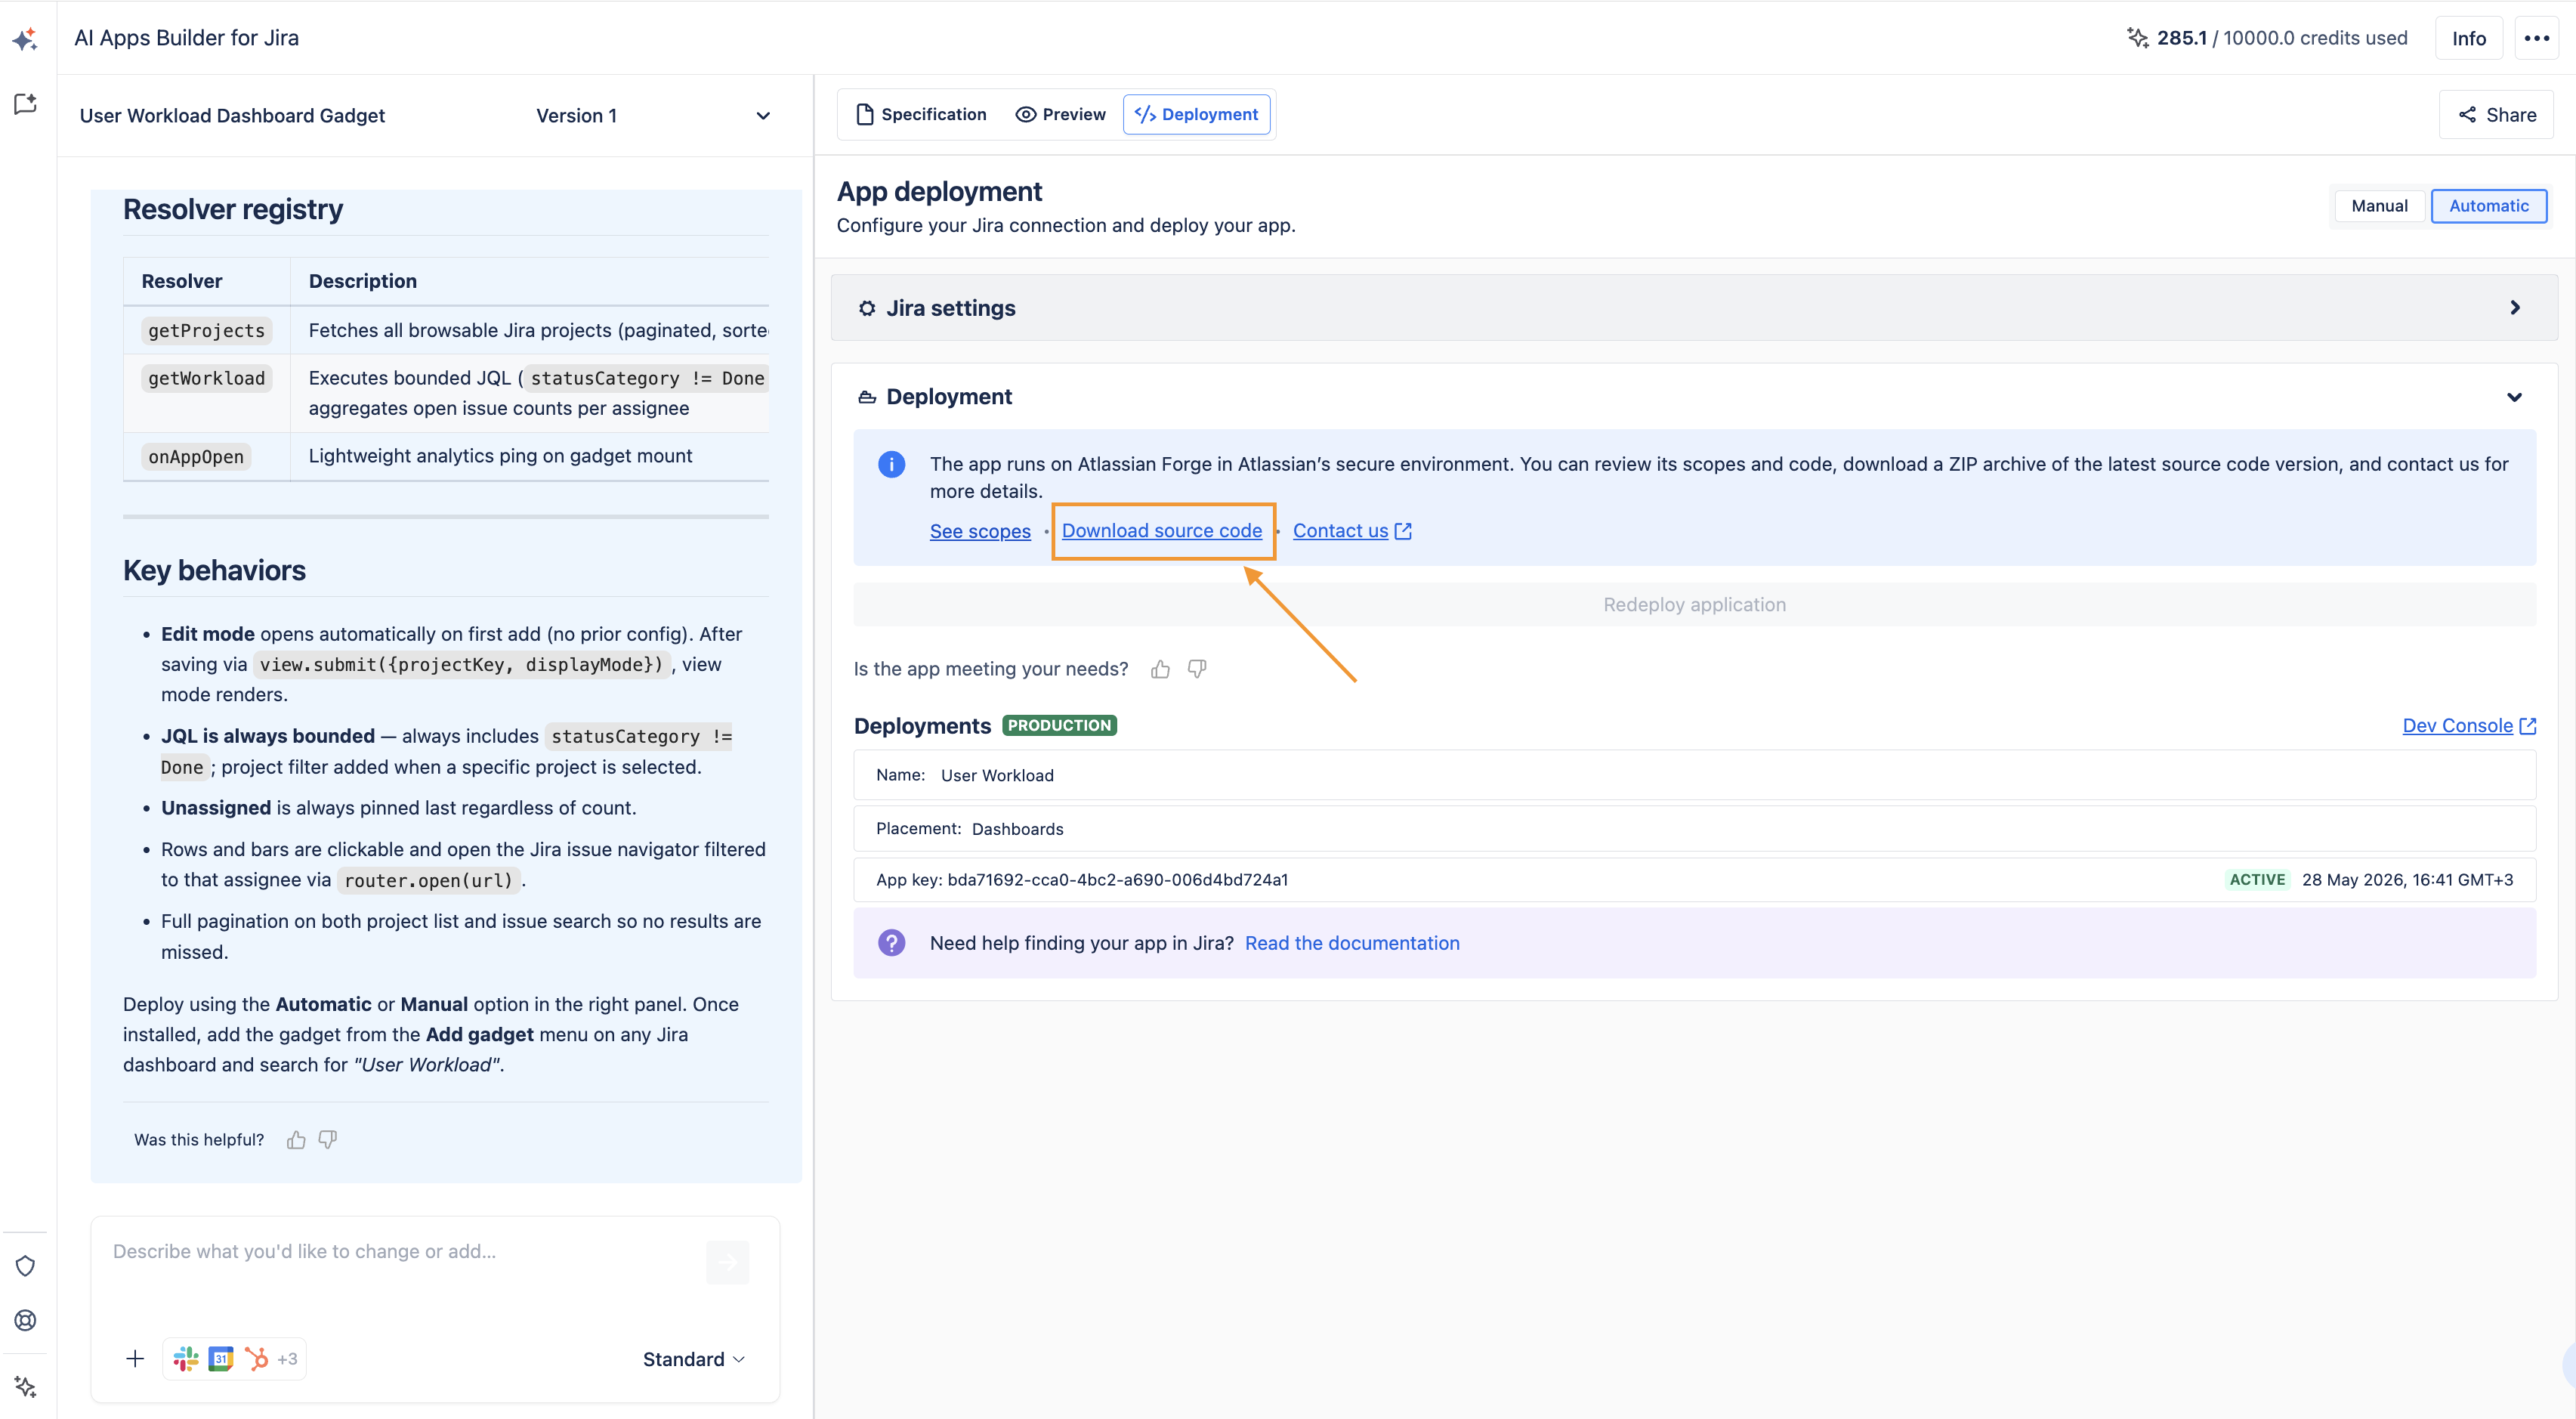
Task: Open the help lifebuoy icon in sidebar
Action: 25,1320
